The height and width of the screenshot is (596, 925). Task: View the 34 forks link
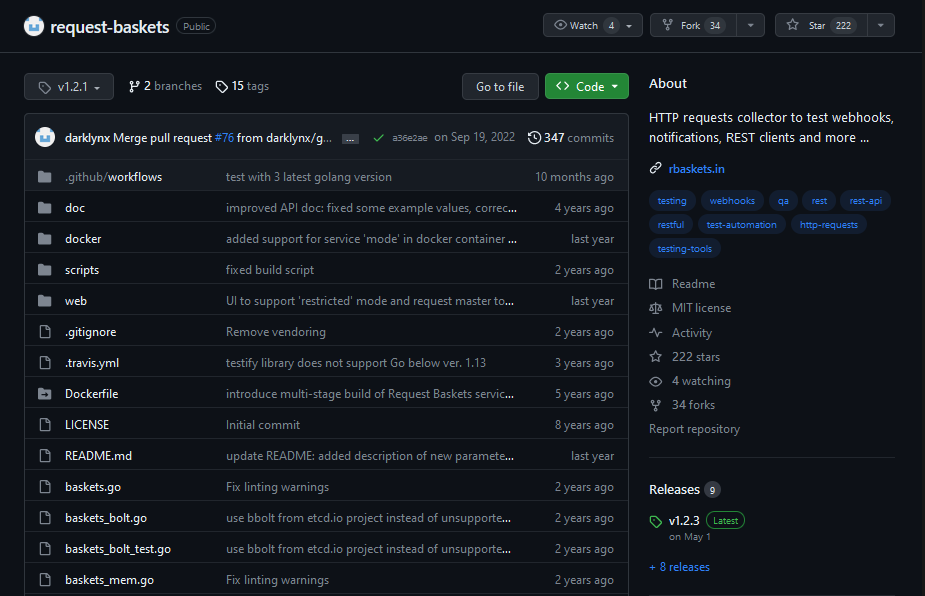(x=682, y=405)
